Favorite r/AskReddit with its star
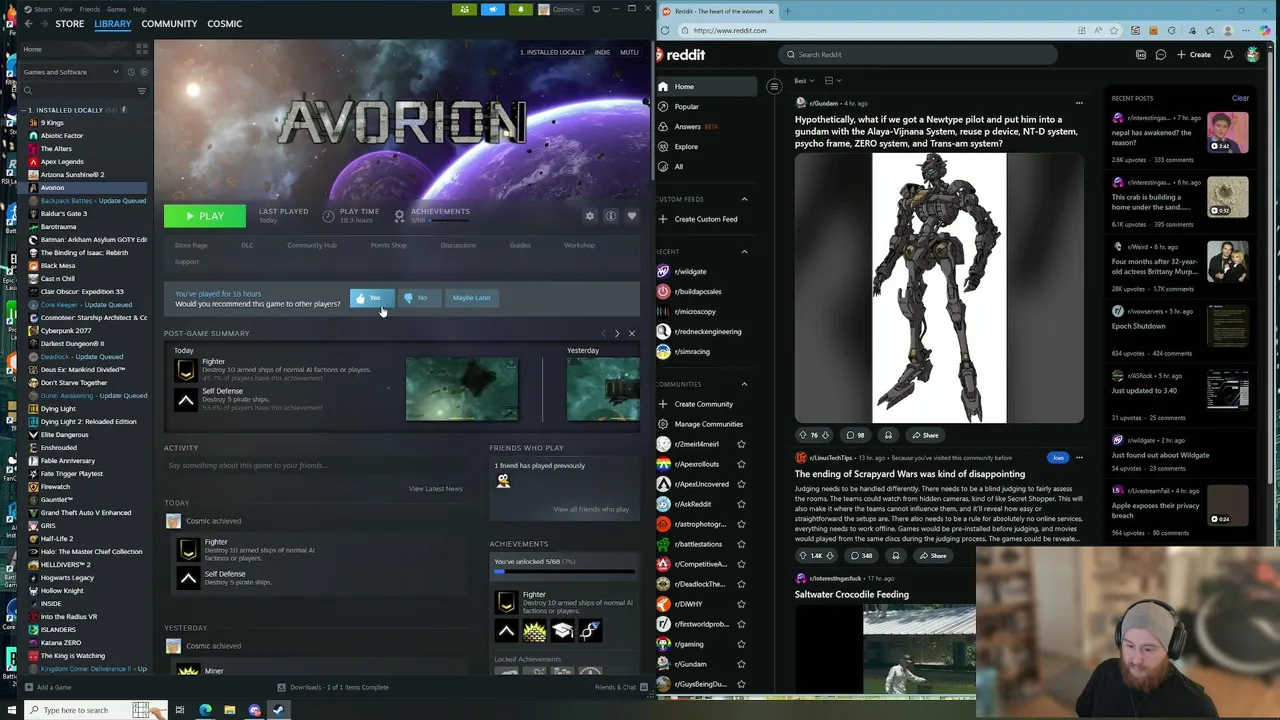1280x720 pixels. (x=741, y=504)
